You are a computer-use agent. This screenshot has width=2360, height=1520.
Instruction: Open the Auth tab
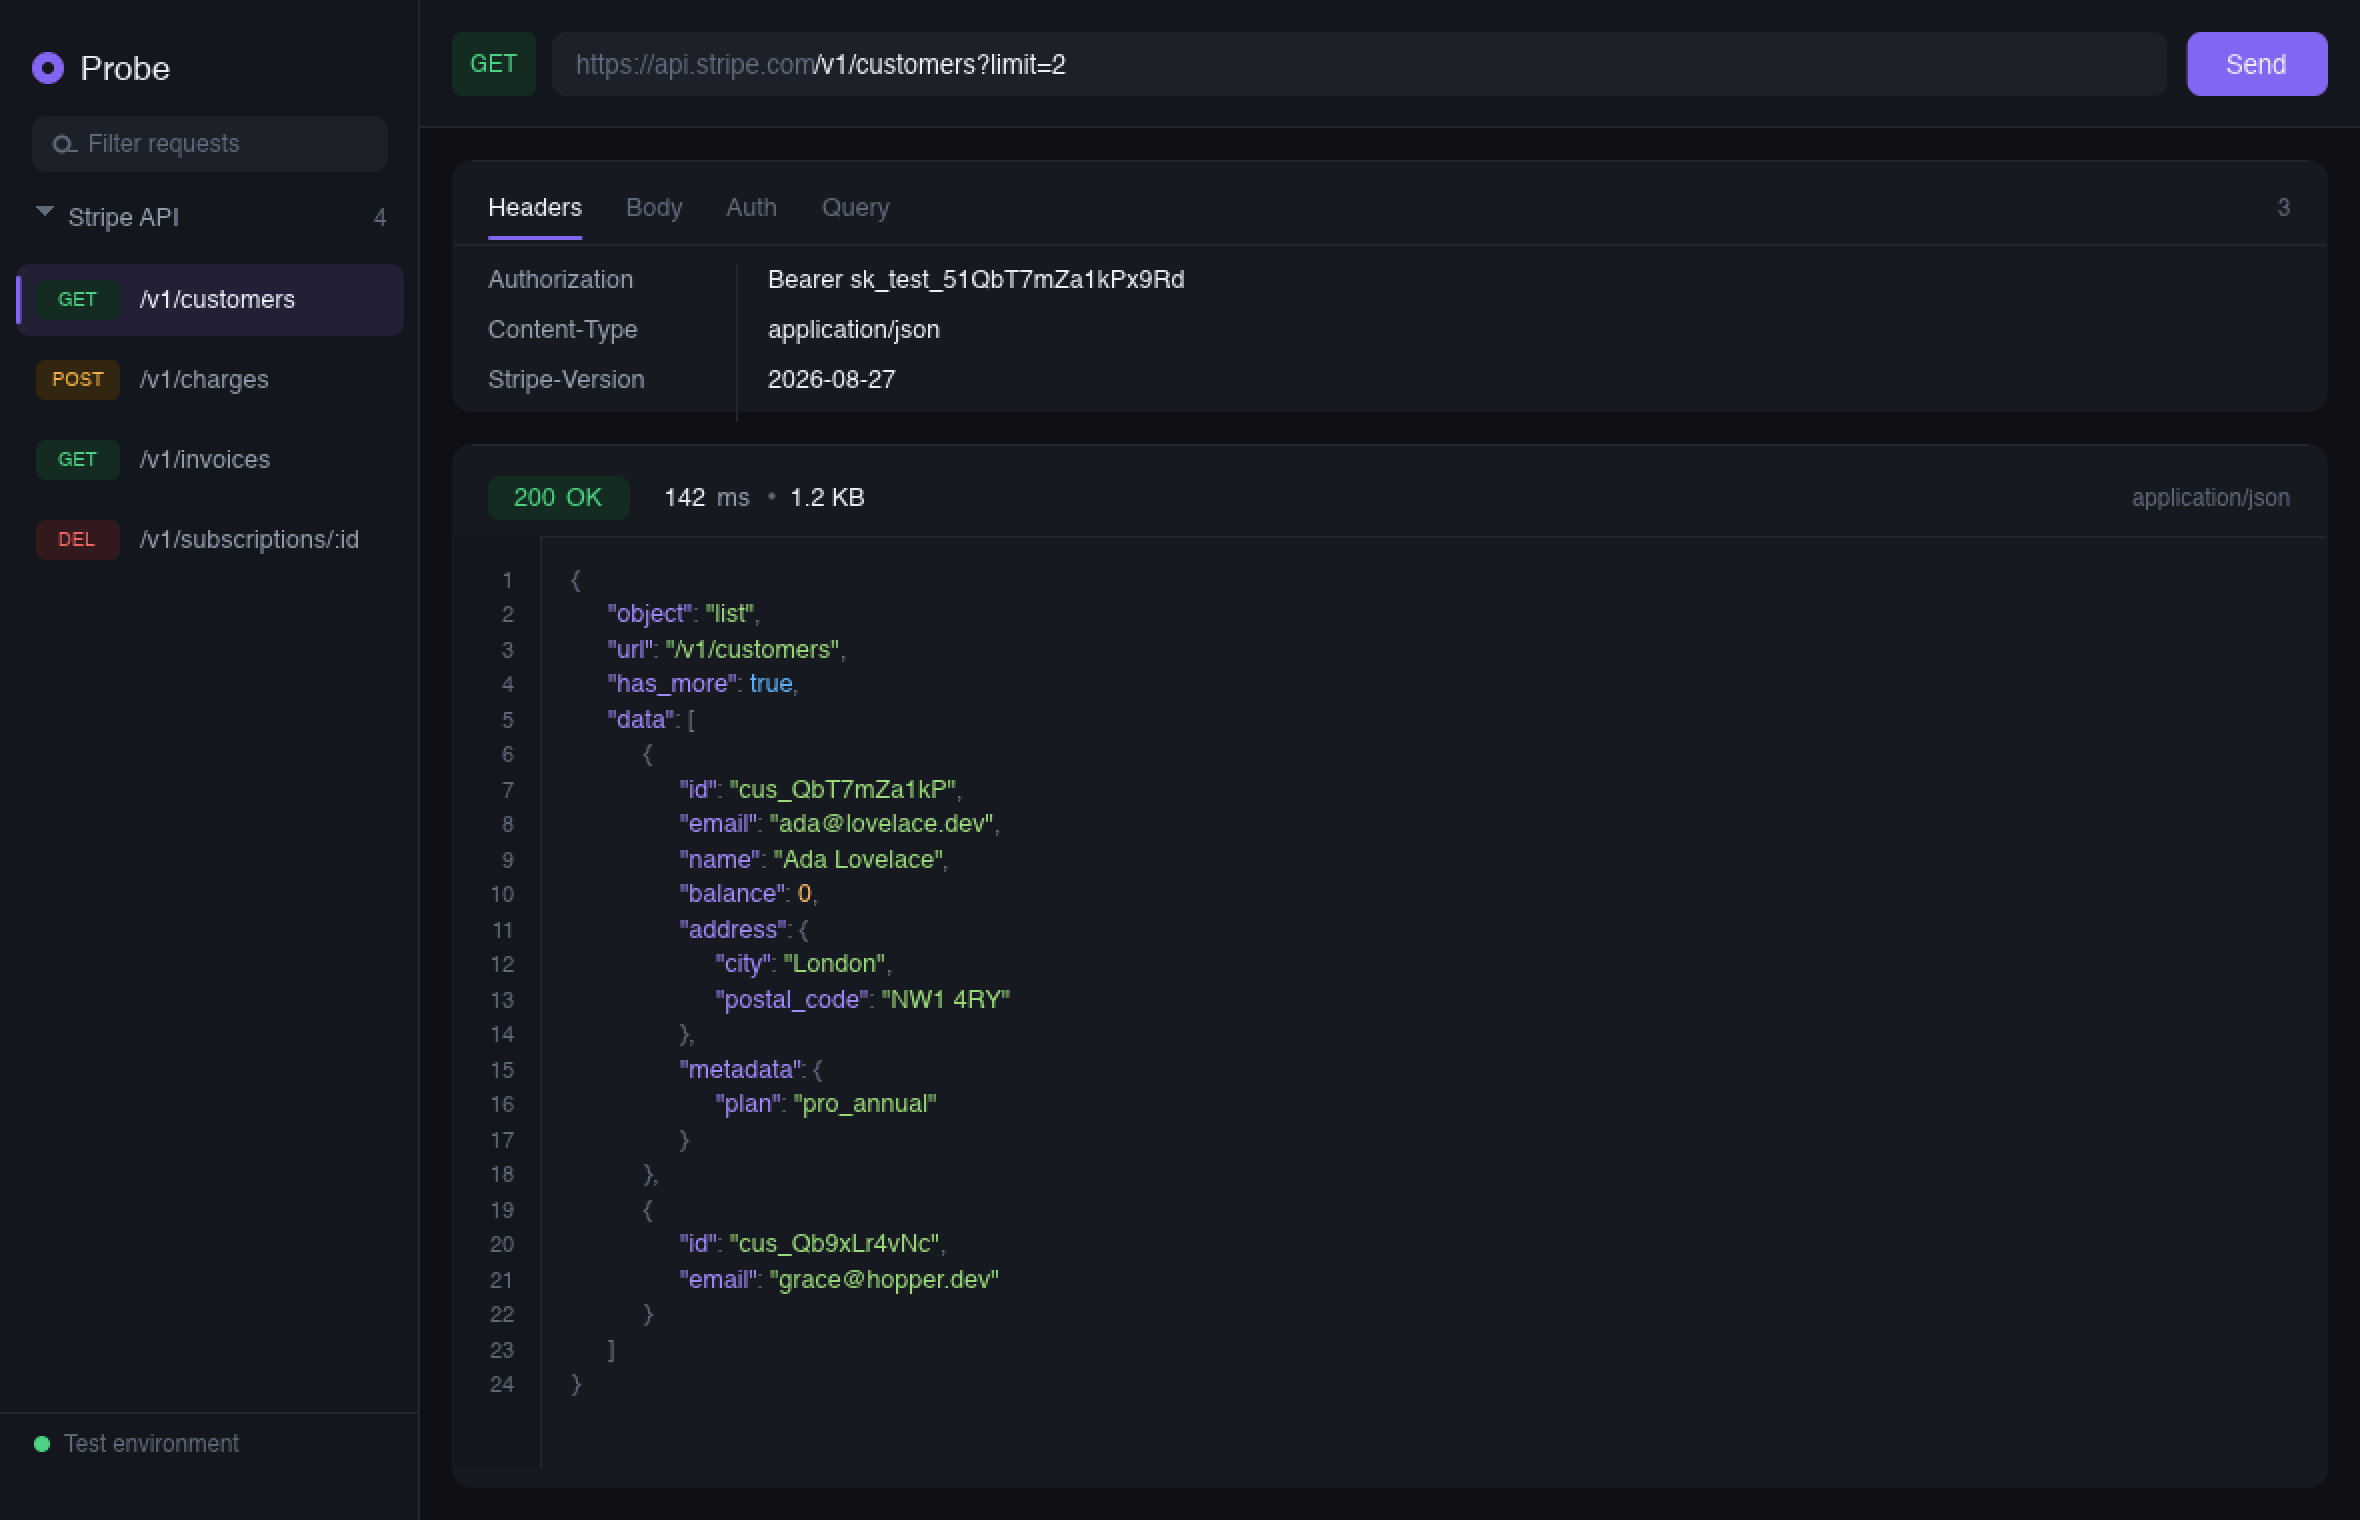point(751,207)
